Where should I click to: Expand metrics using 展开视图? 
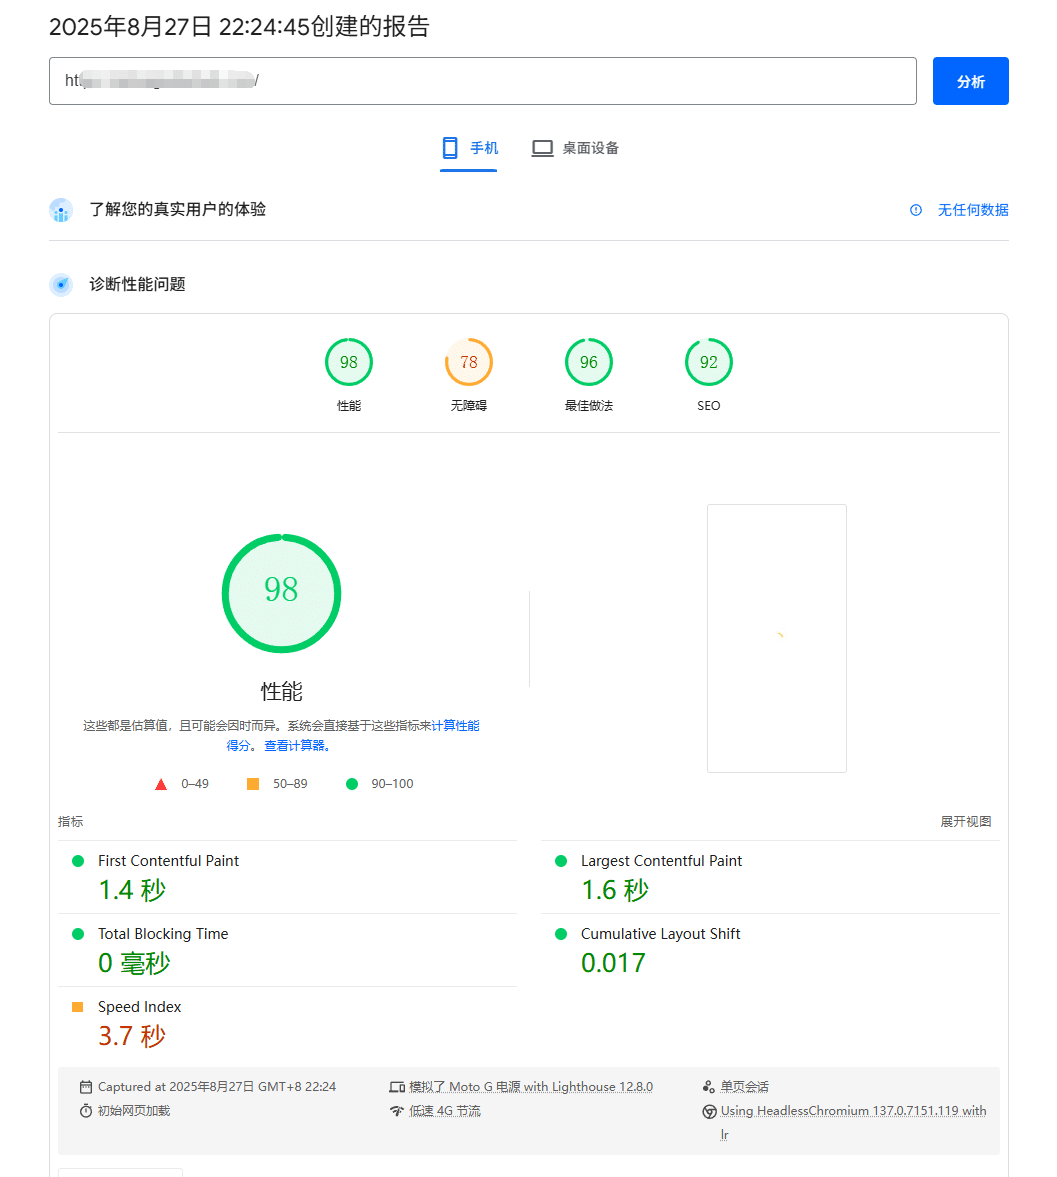pyautogui.click(x=965, y=822)
